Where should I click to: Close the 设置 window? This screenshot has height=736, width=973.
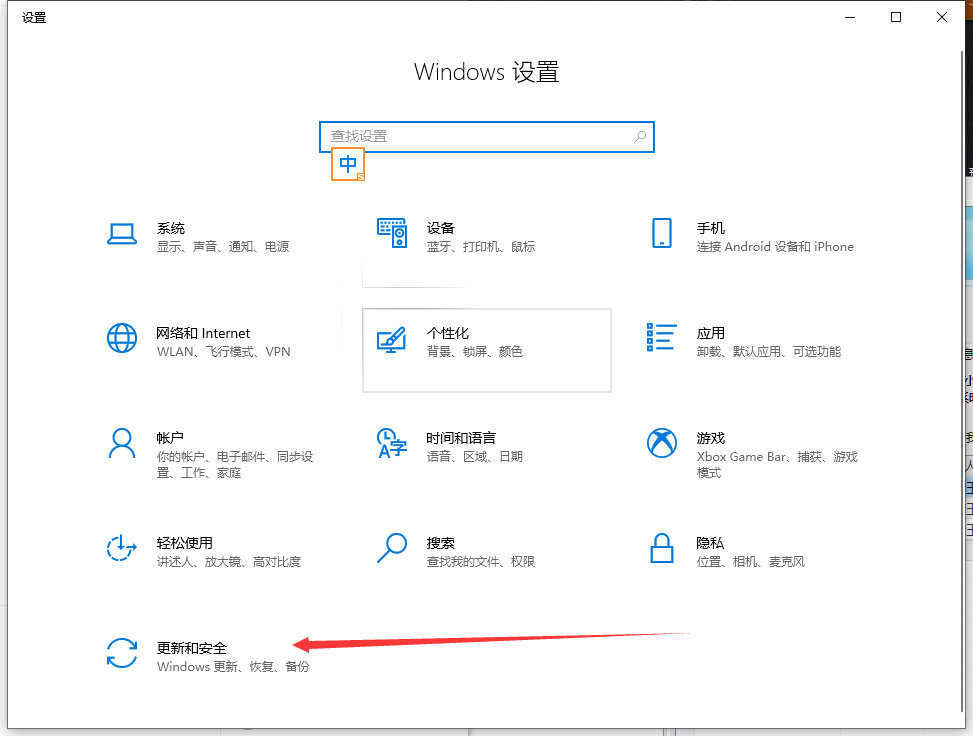point(942,17)
